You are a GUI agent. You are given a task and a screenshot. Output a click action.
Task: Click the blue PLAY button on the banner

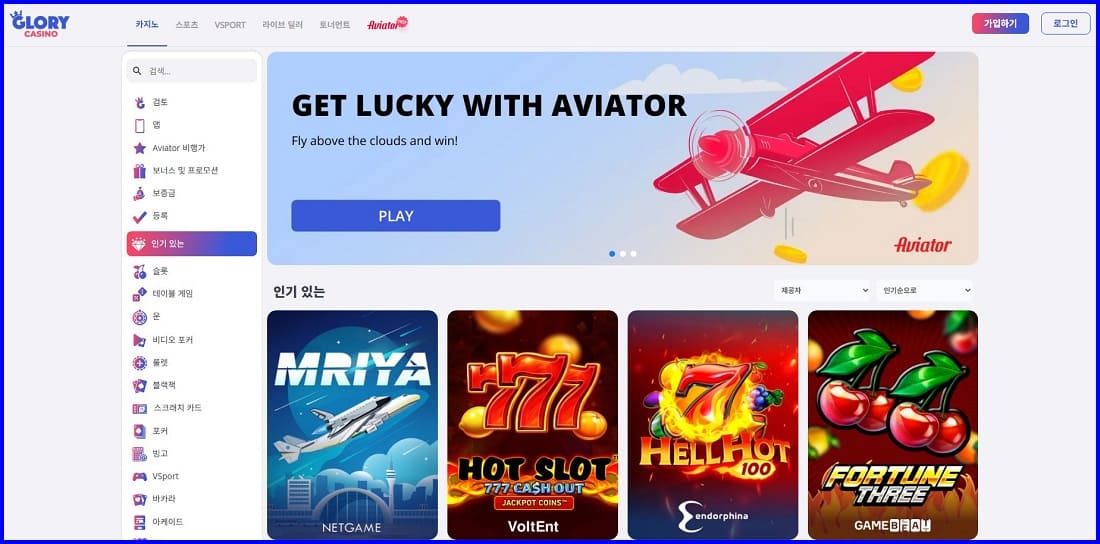pyautogui.click(x=396, y=215)
